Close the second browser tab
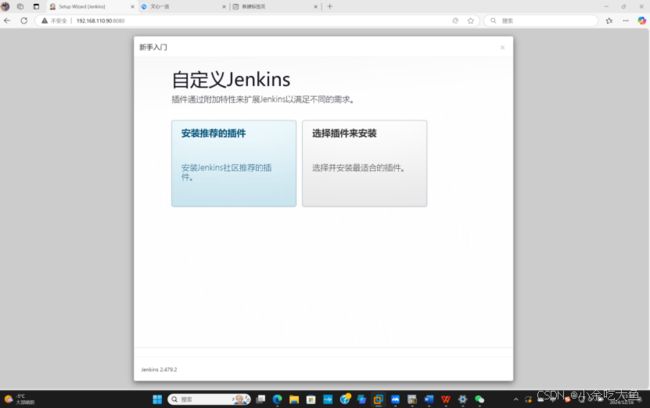This screenshot has height=408, width=650. tap(224, 7)
